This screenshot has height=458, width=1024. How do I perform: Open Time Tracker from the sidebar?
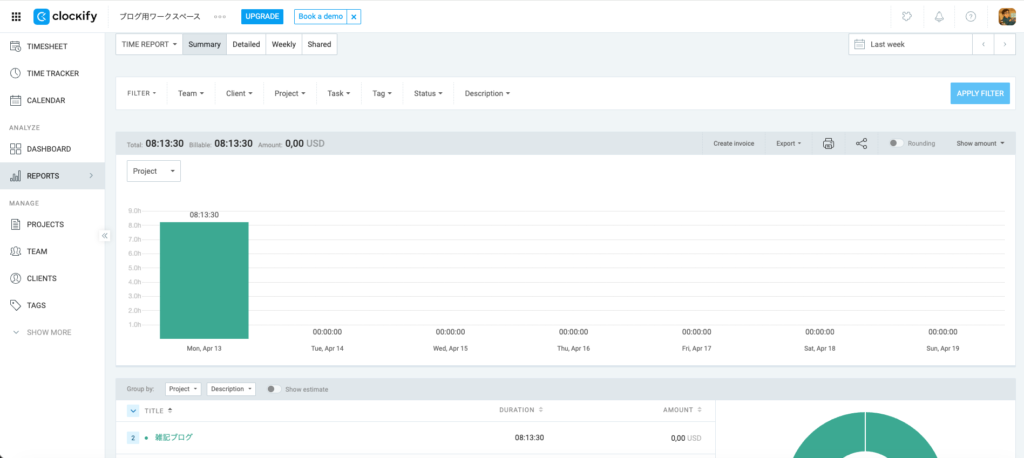coord(52,73)
